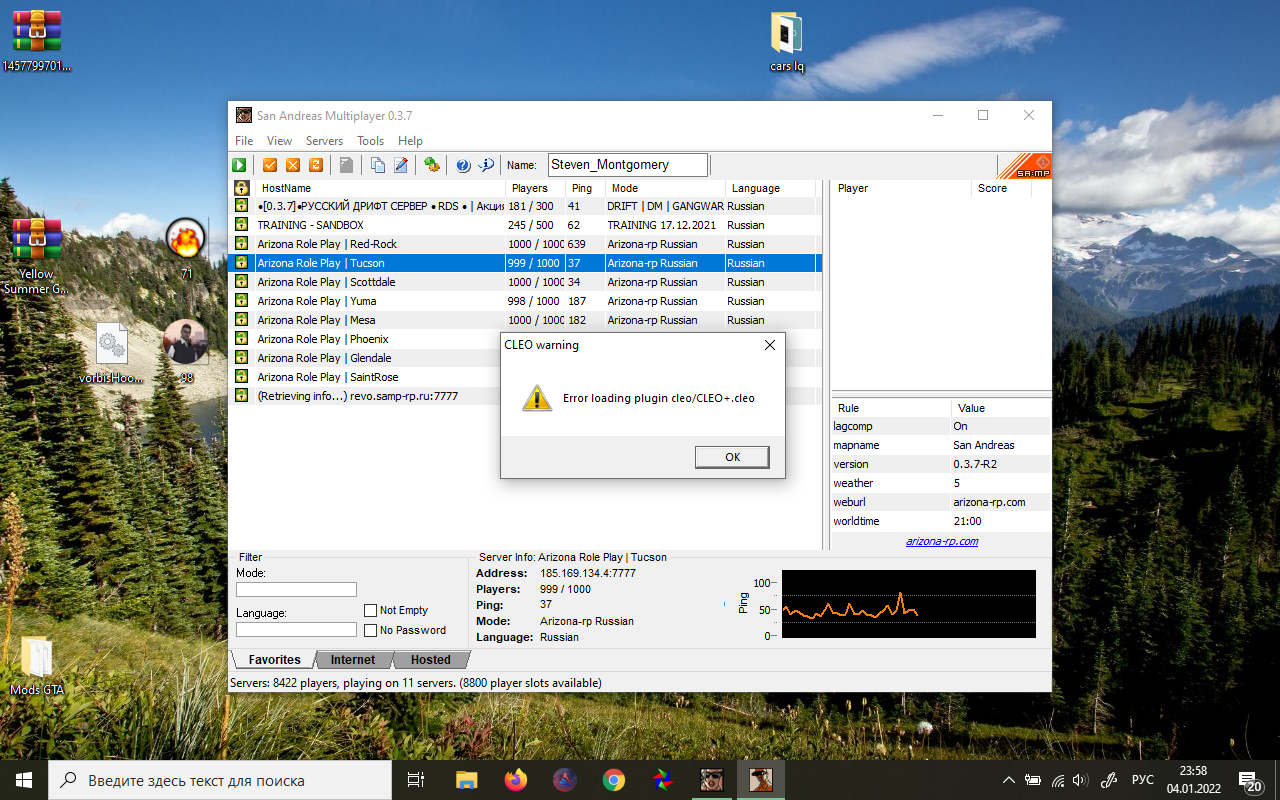Switch to the Internet tab
1280x800 pixels.
(353, 660)
